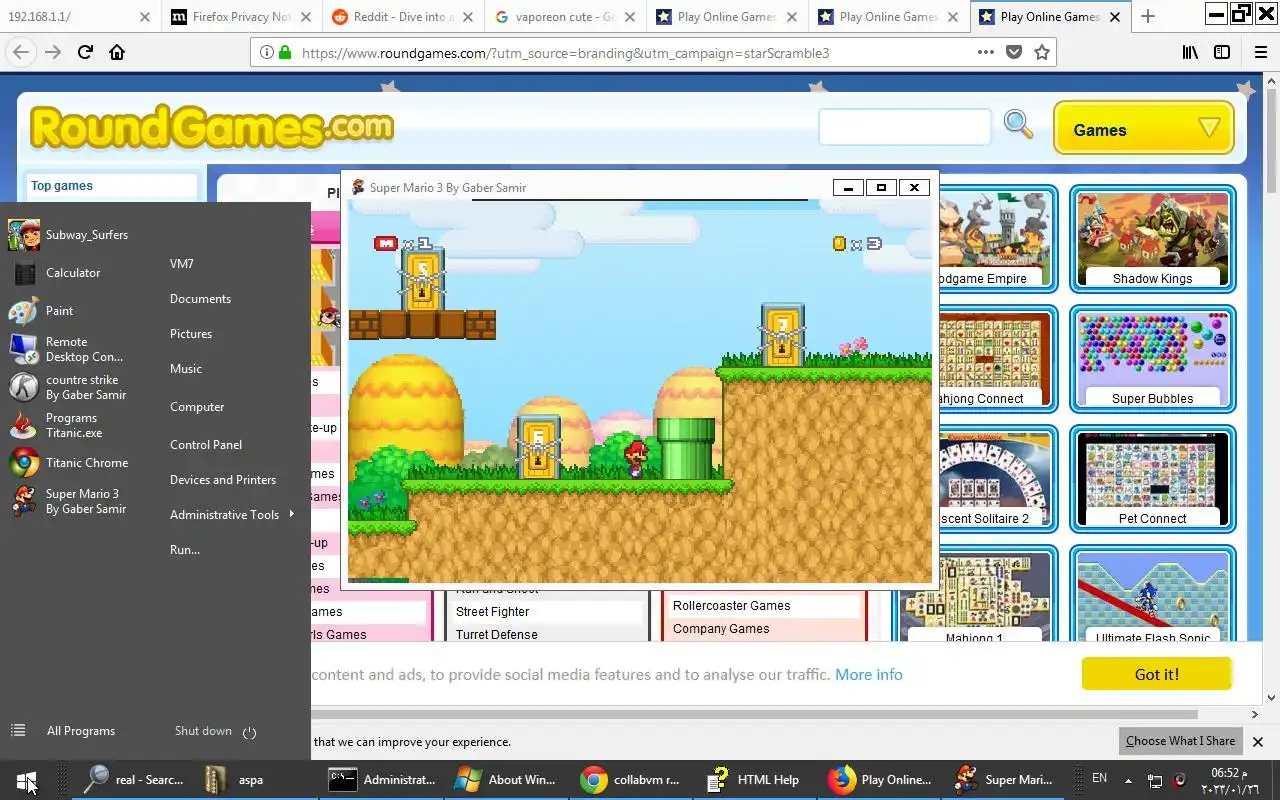Bookmark this page with the star
The width and height of the screenshot is (1280, 800).
(x=1042, y=53)
